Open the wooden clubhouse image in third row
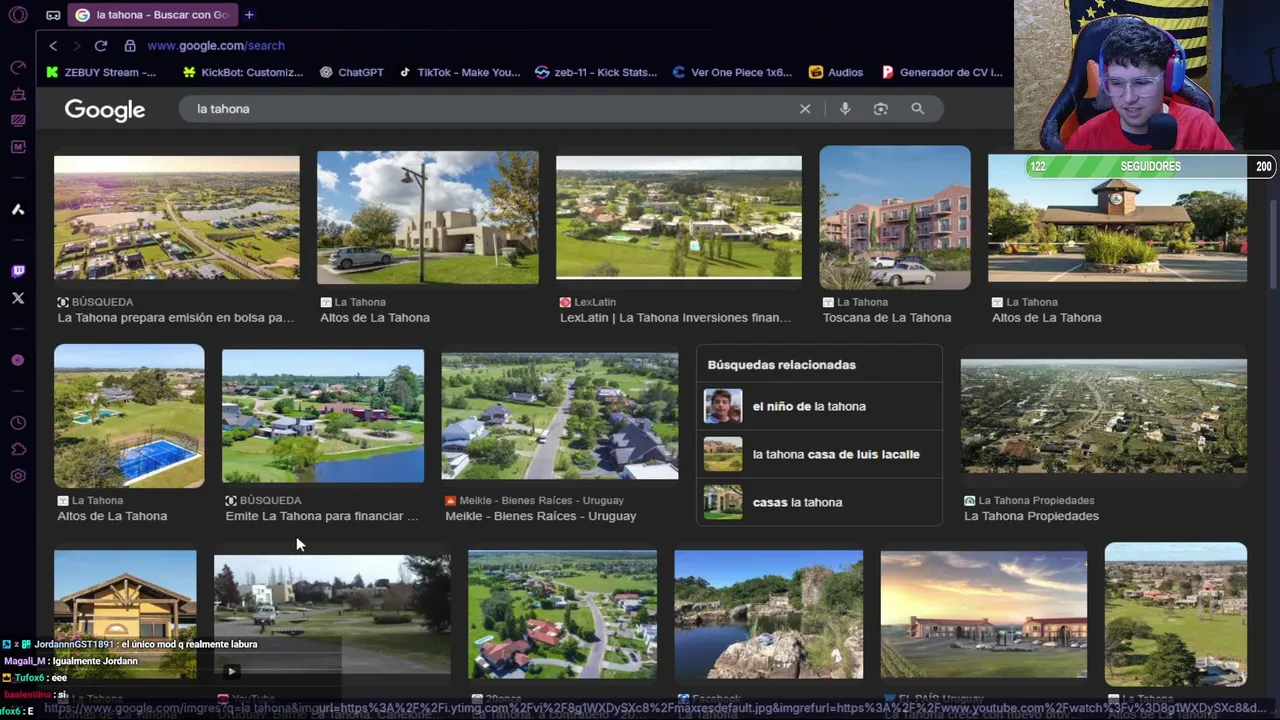The height and width of the screenshot is (720, 1280). (x=125, y=614)
